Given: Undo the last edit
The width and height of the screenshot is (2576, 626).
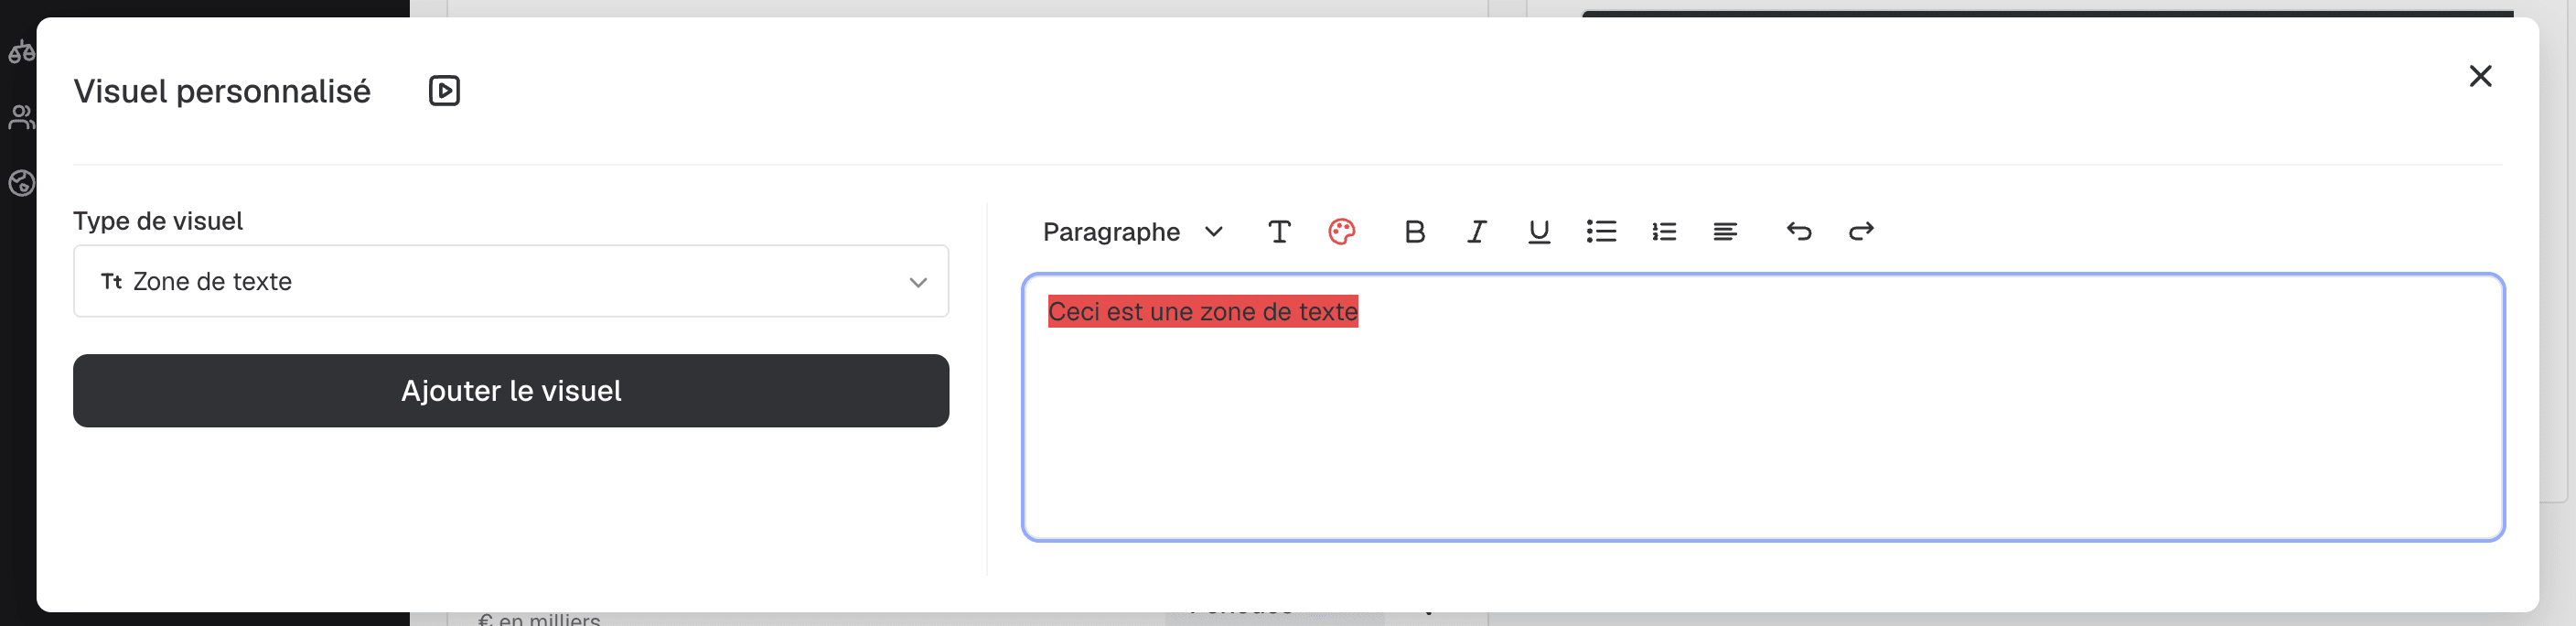Looking at the screenshot, I should click(1798, 232).
